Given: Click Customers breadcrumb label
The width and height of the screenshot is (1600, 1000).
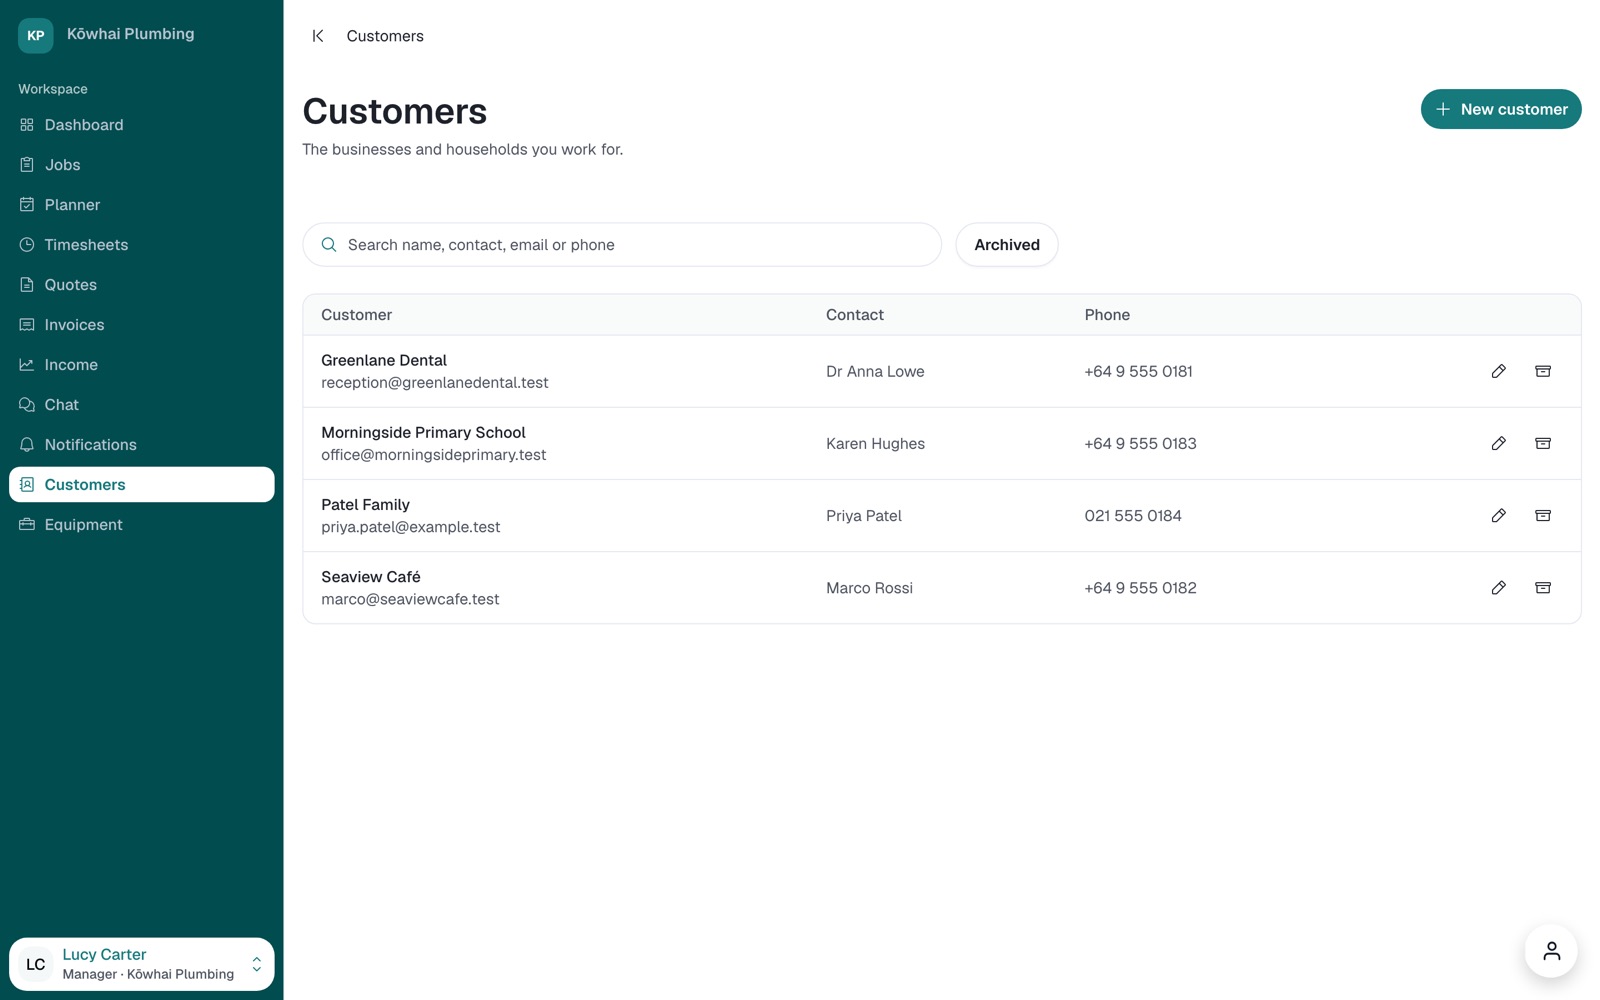Looking at the screenshot, I should [385, 36].
